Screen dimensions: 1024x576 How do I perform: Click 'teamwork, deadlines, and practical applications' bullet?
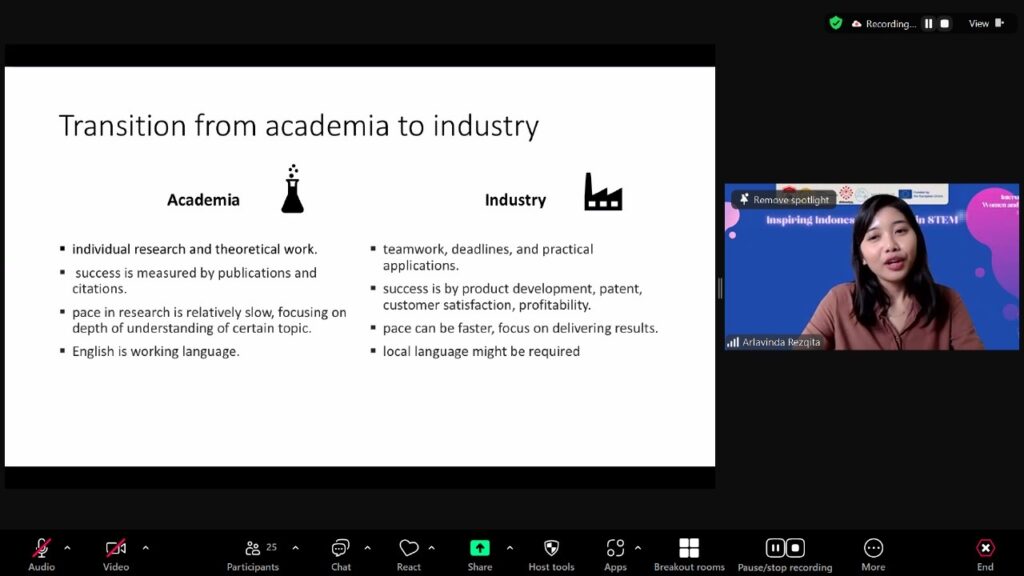(488, 257)
